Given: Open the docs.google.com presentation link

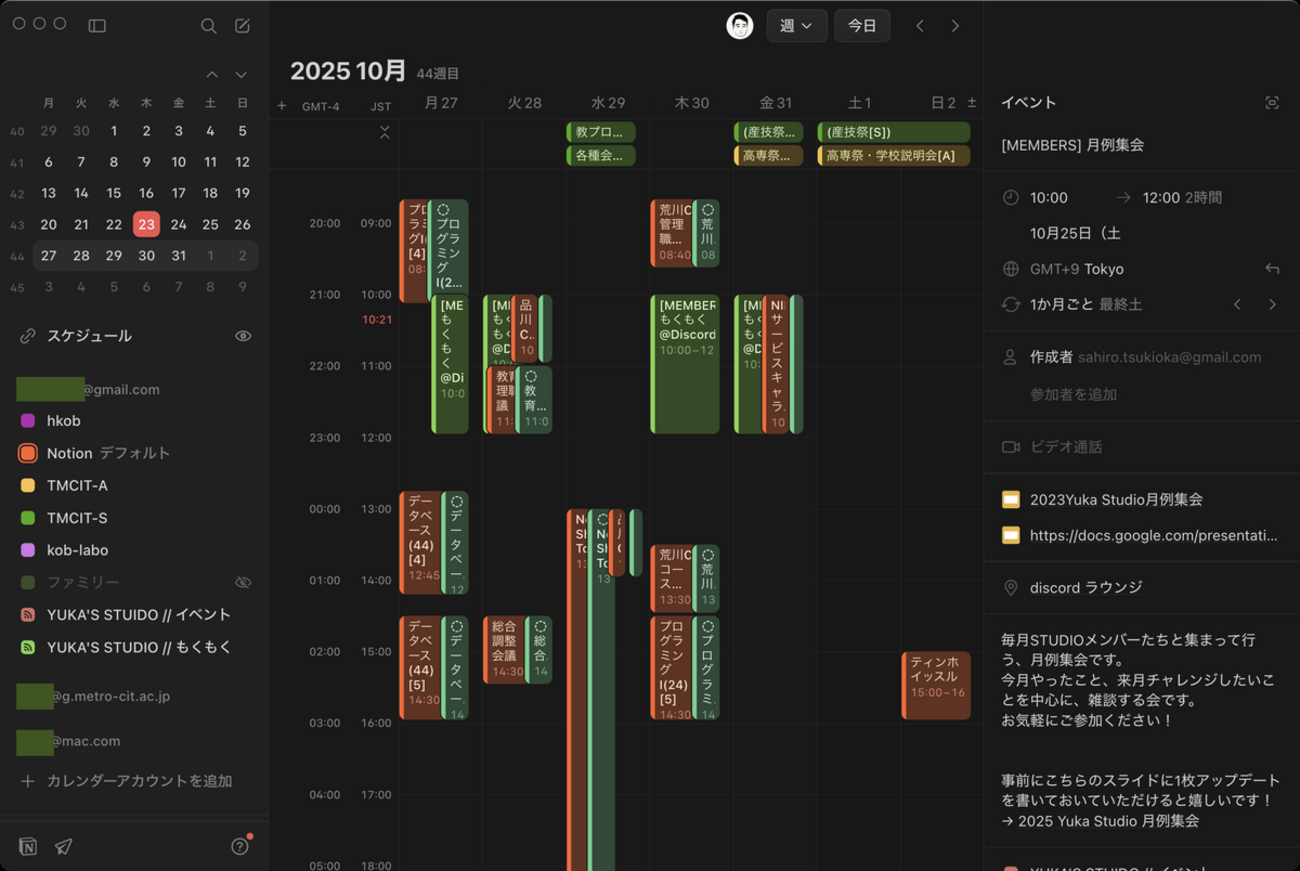Looking at the screenshot, I should 1153,536.
